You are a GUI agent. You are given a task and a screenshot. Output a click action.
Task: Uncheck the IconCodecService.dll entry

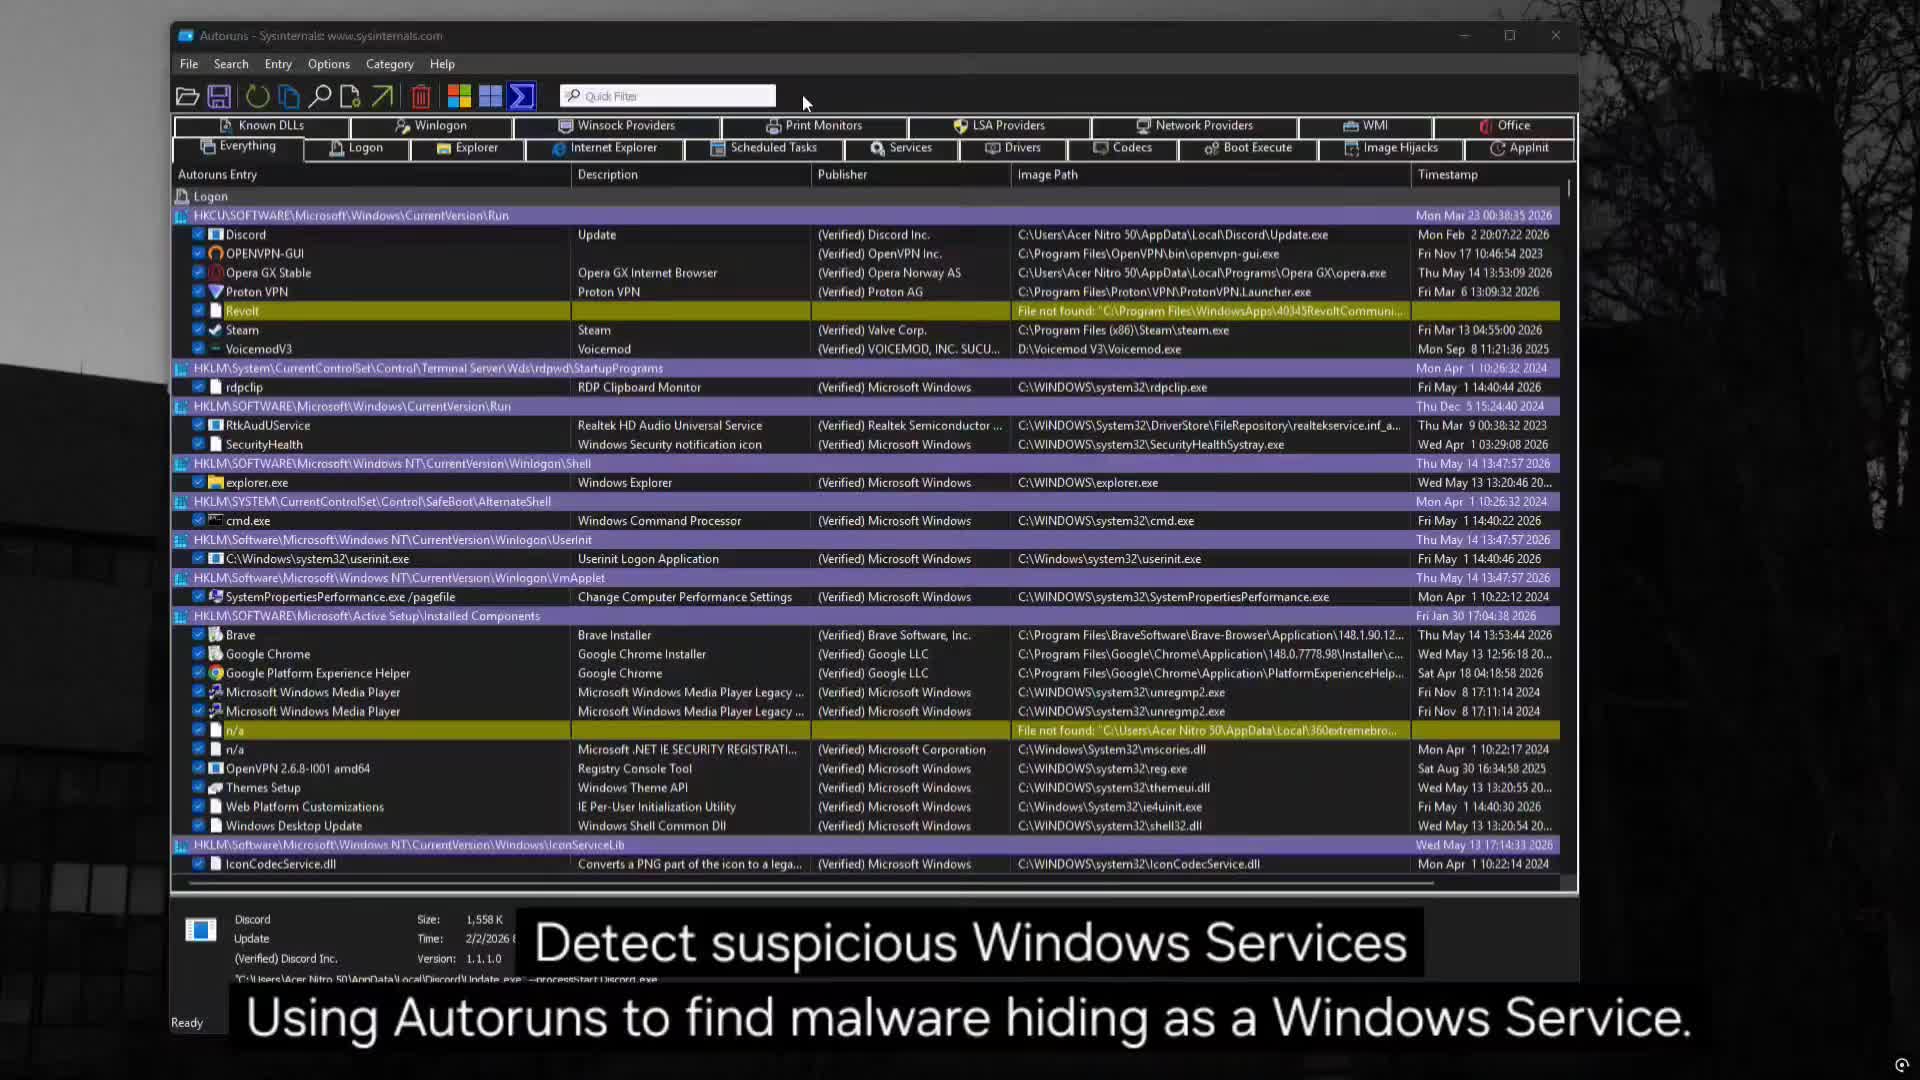point(198,864)
